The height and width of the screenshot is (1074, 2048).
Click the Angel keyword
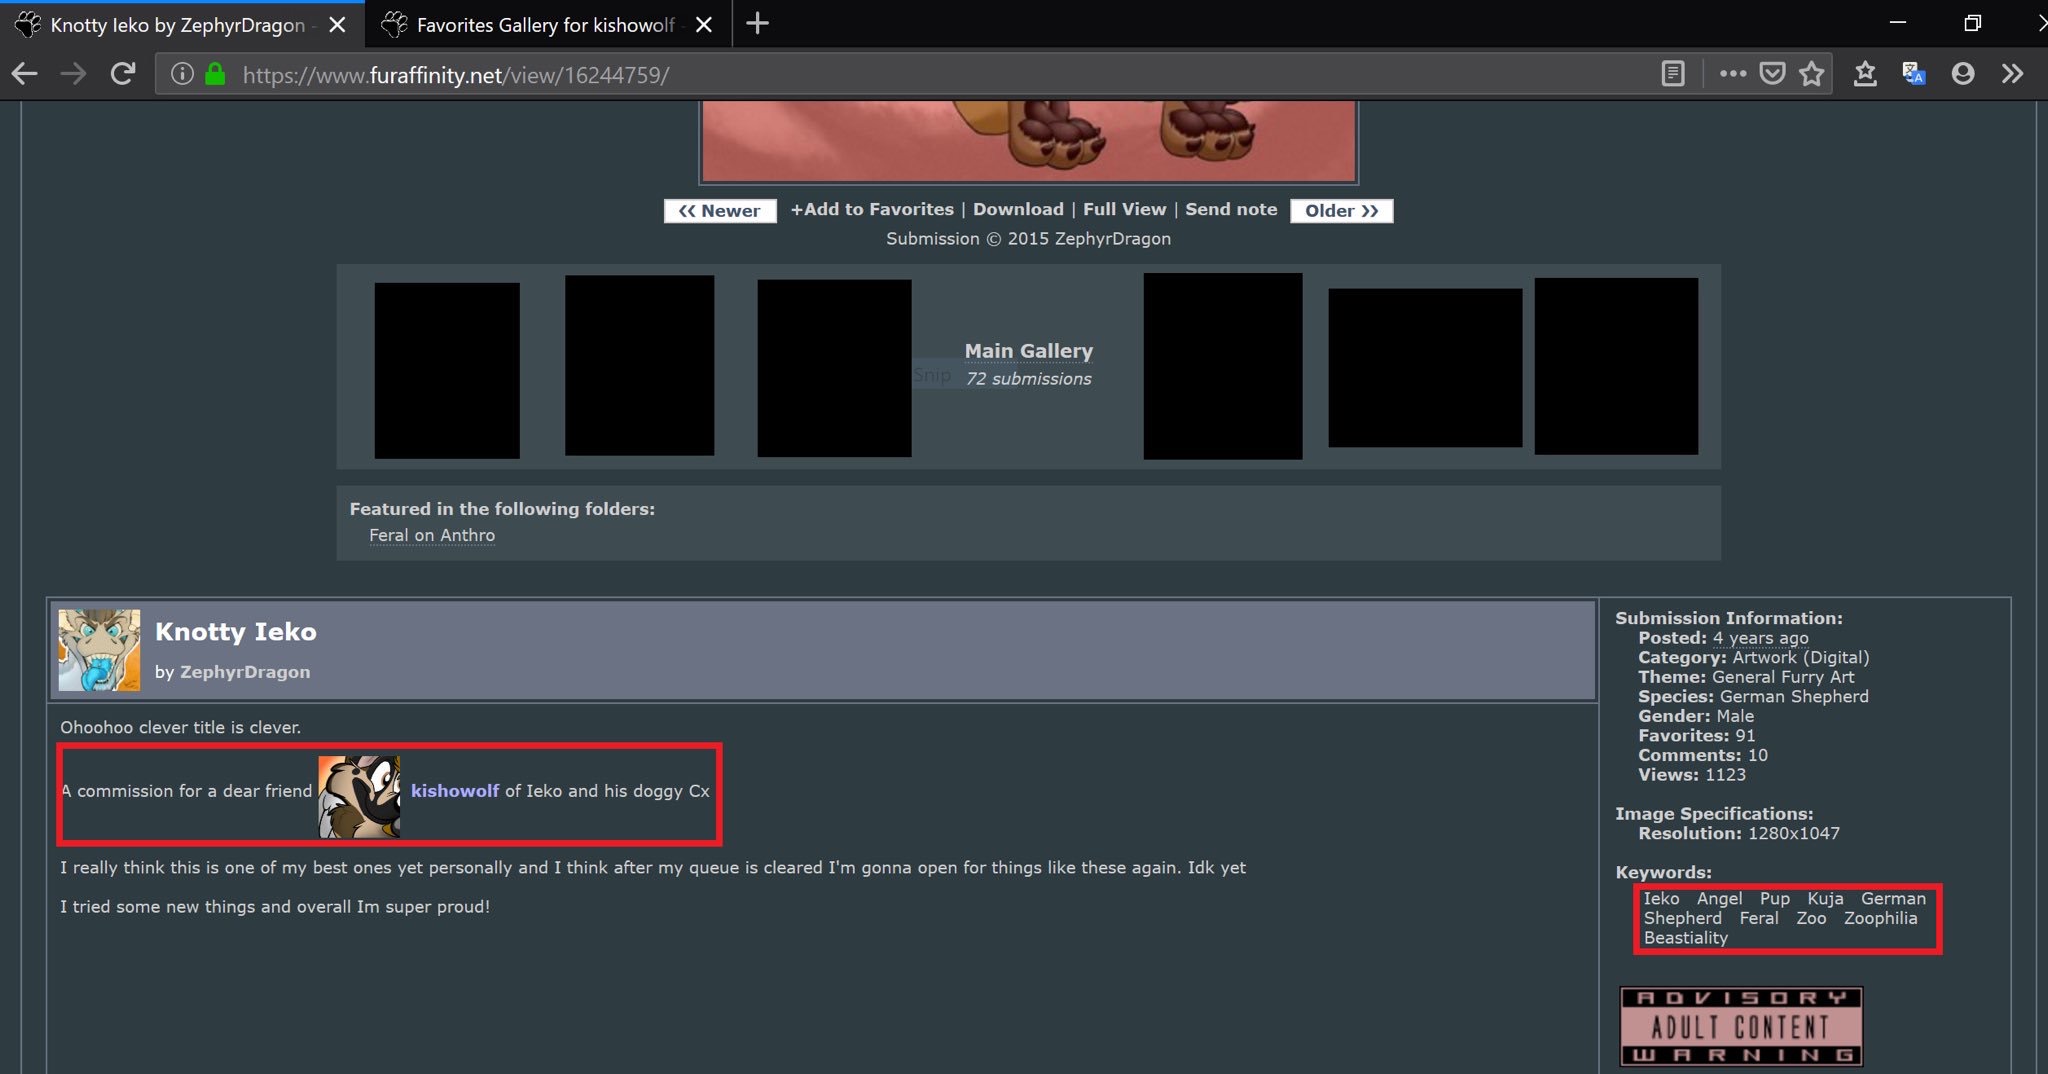[1719, 898]
